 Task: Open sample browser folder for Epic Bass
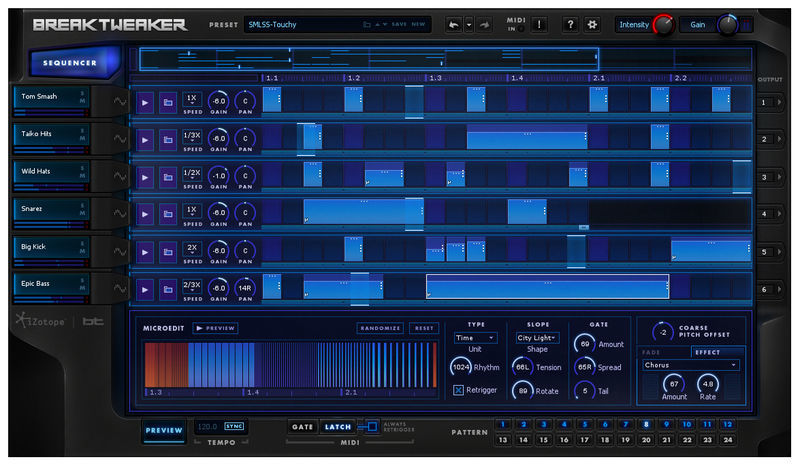167,289
